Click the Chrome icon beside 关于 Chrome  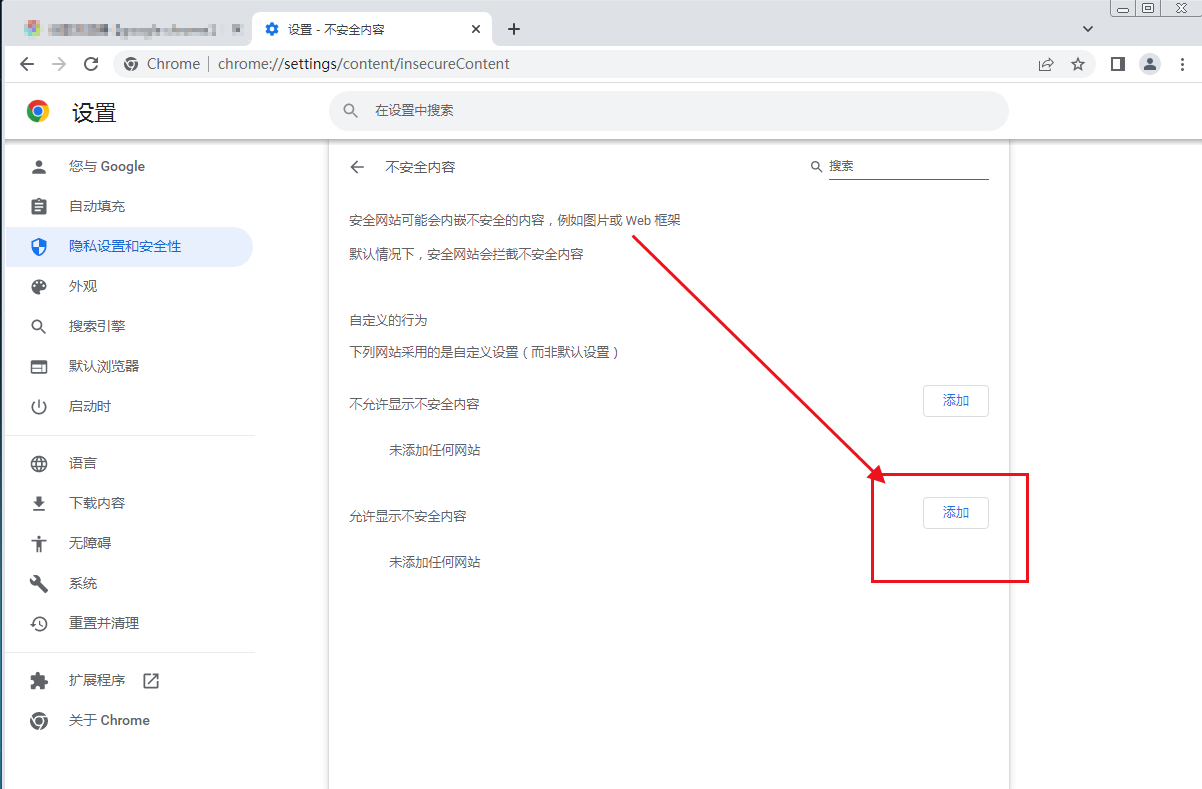coord(39,720)
